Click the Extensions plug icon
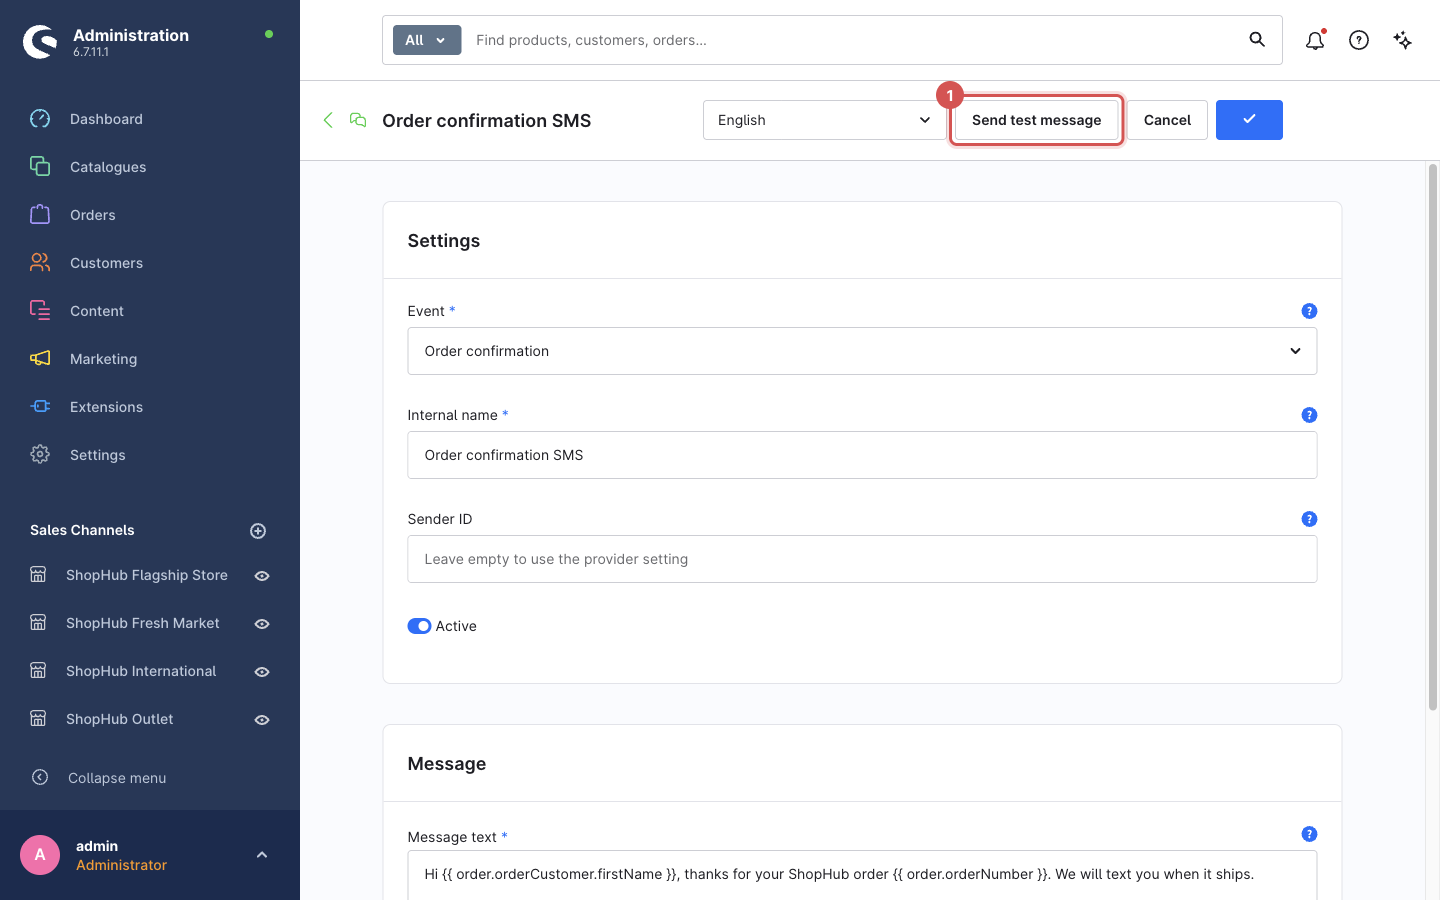Viewport: 1440px width, 900px height. point(40,407)
